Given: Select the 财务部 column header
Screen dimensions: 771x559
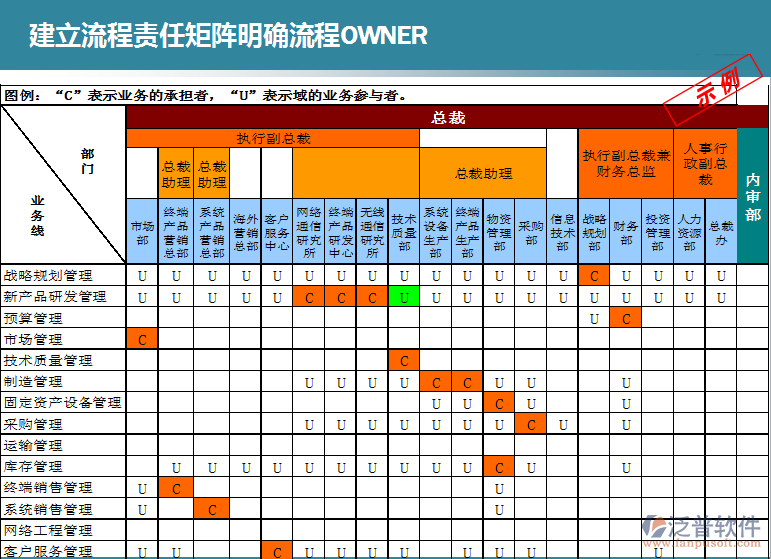Looking at the screenshot, I should pos(625,231).
